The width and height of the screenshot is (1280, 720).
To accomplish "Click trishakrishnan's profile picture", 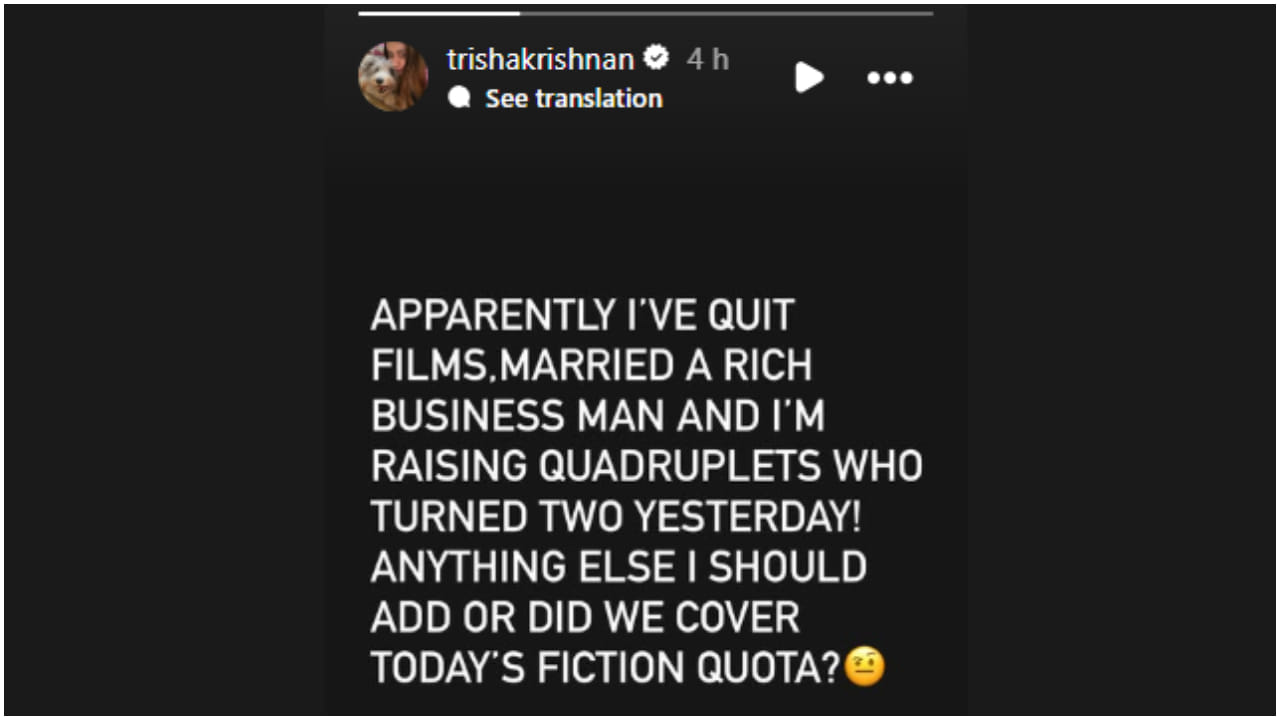I will (x=392, y=77).
